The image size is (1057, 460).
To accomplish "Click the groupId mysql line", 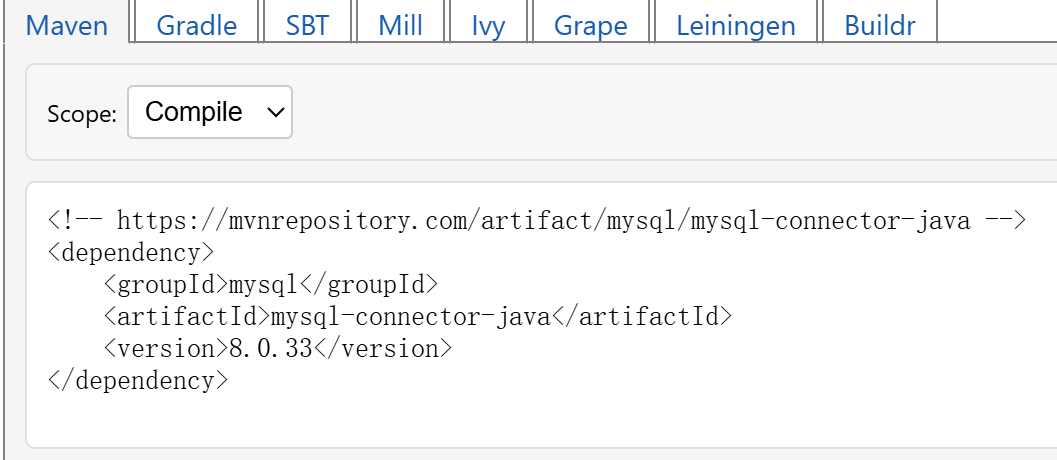I will tap(271, 285).
